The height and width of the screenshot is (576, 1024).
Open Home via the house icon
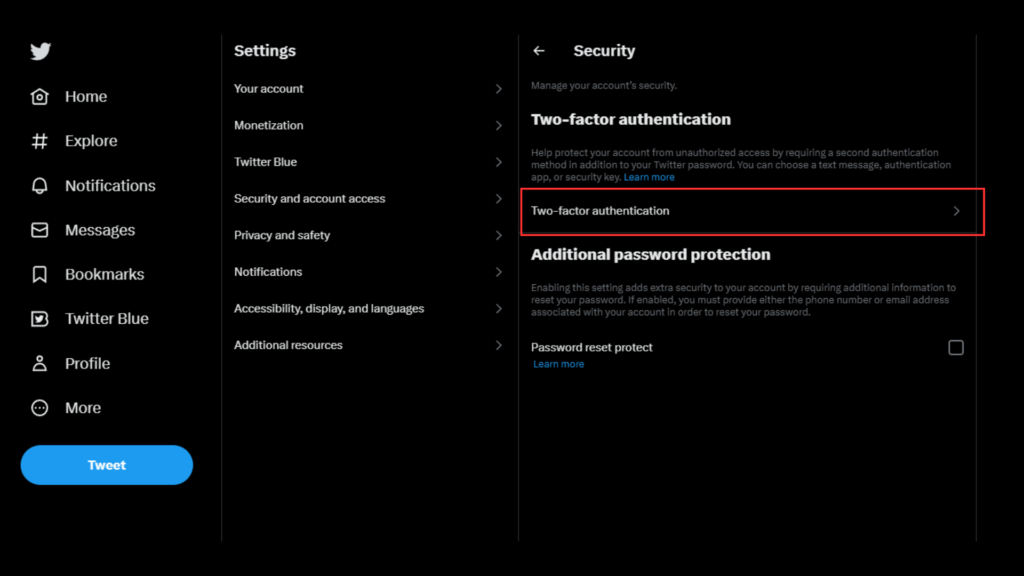click(40, 97)
